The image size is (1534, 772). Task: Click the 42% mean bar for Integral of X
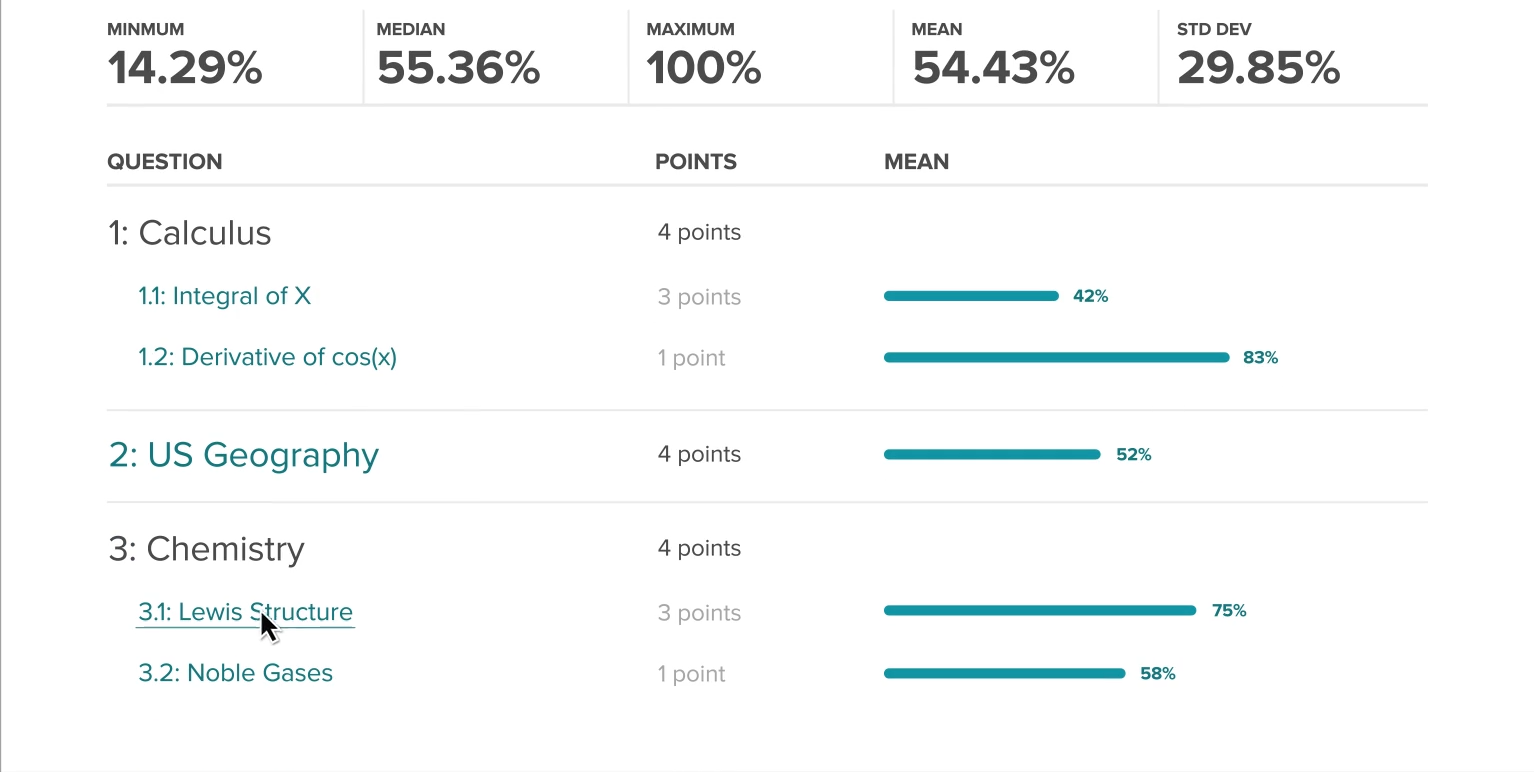pyautogui.click(x=970, y=296)
